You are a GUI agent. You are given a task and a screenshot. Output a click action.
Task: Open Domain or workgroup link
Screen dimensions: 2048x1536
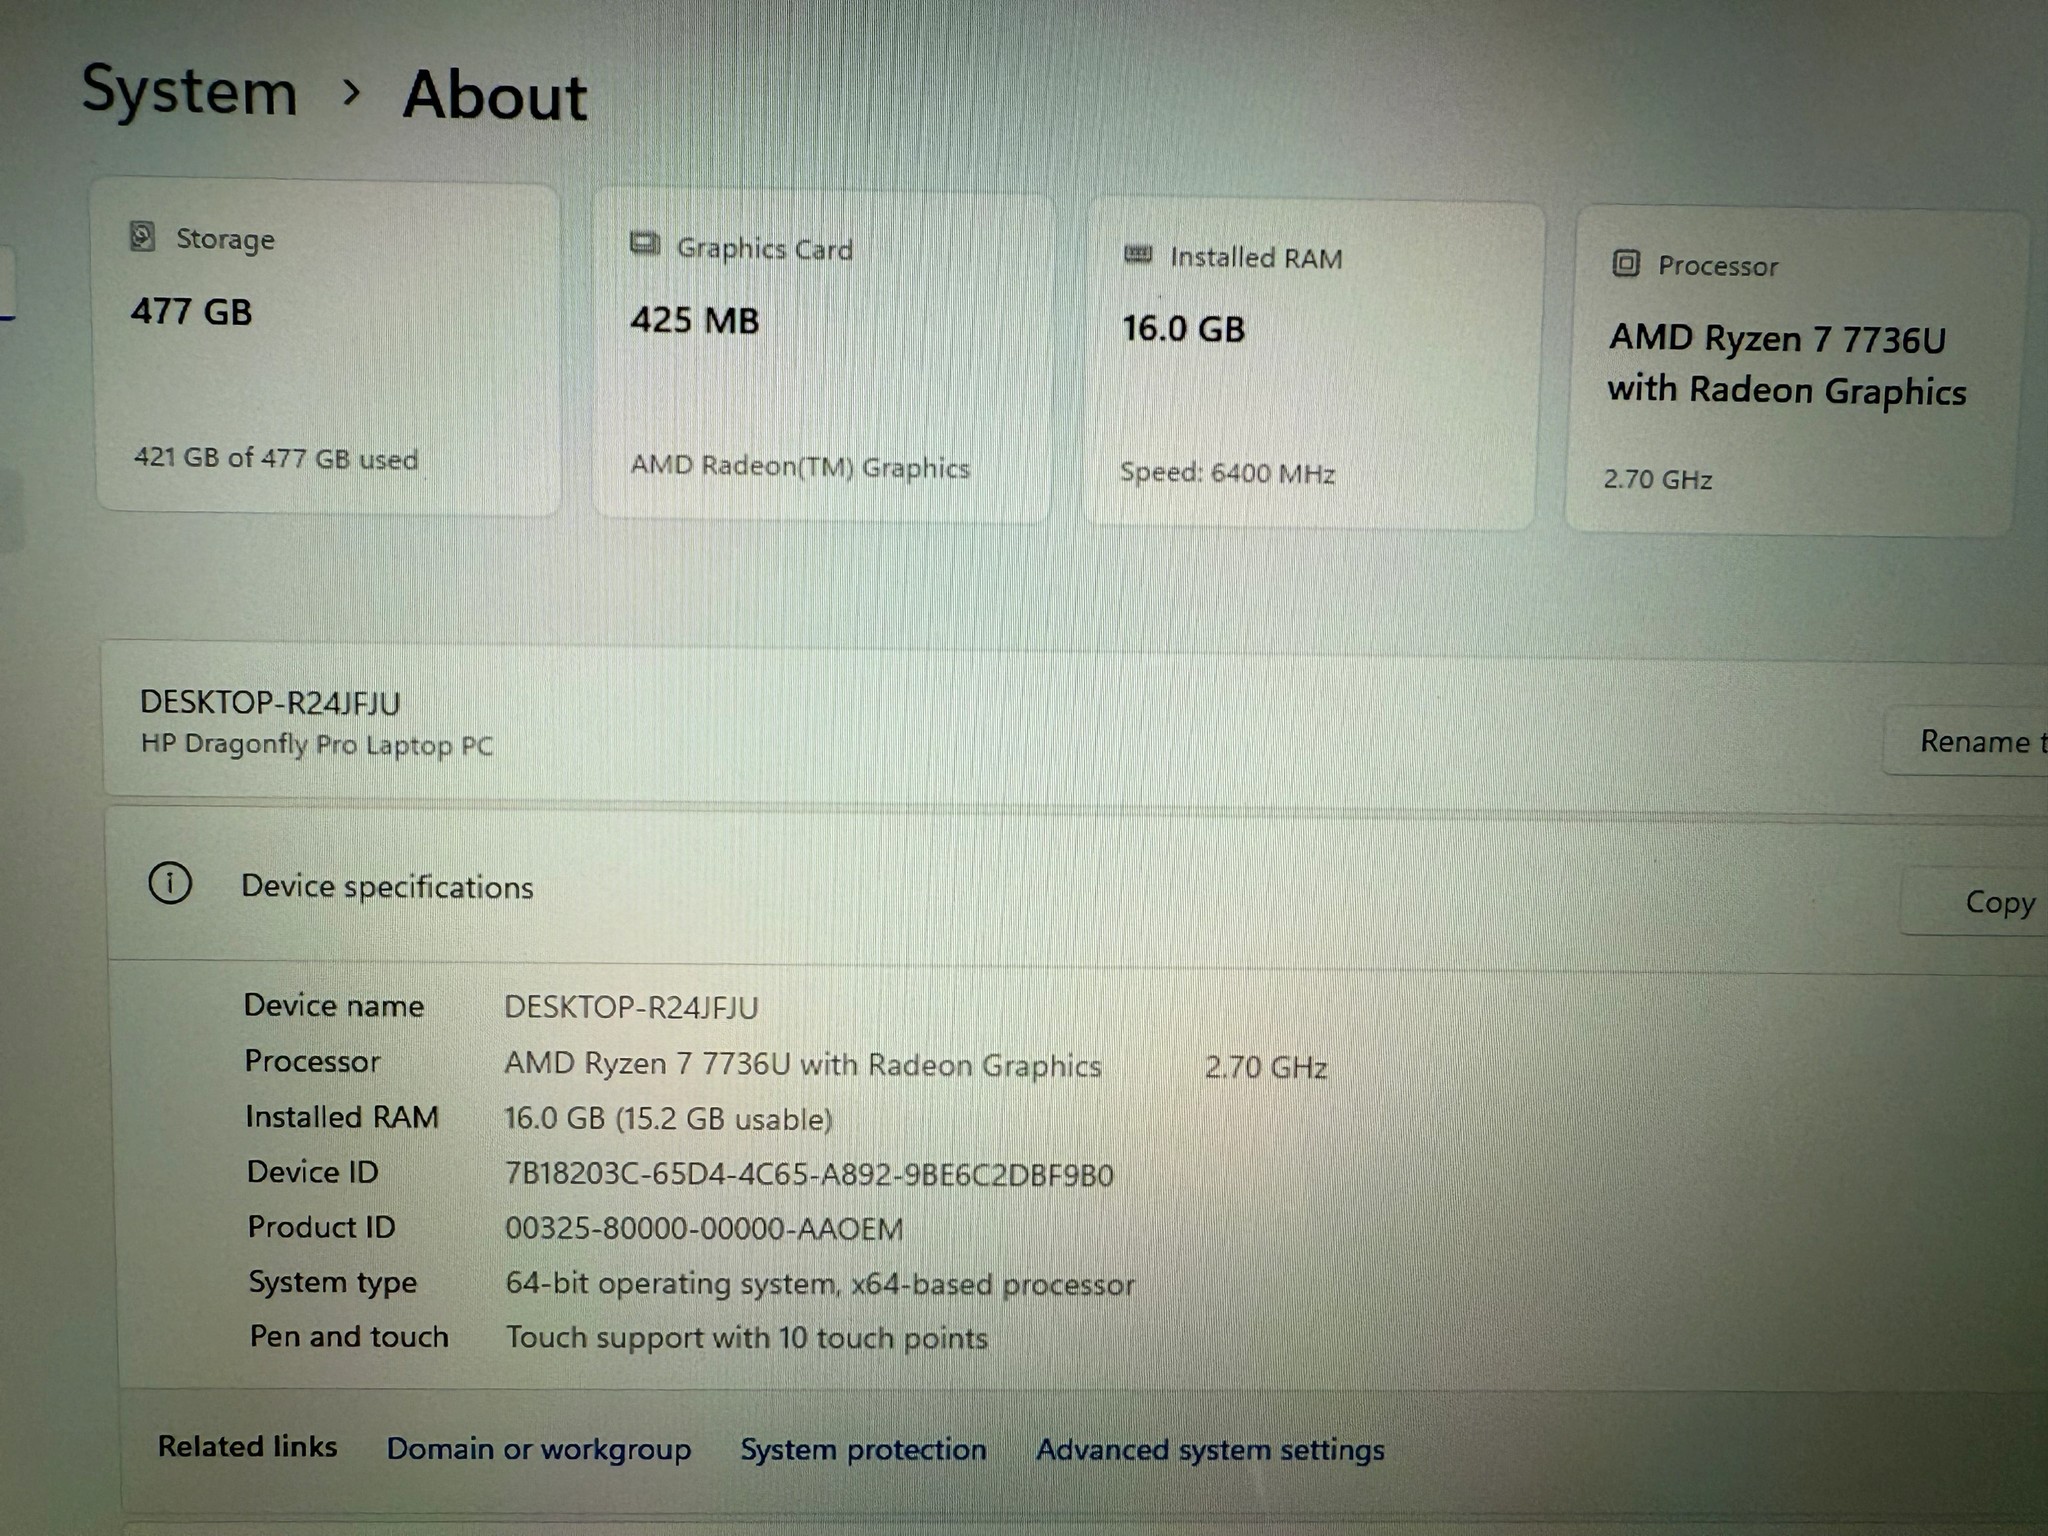(539, 1449)
